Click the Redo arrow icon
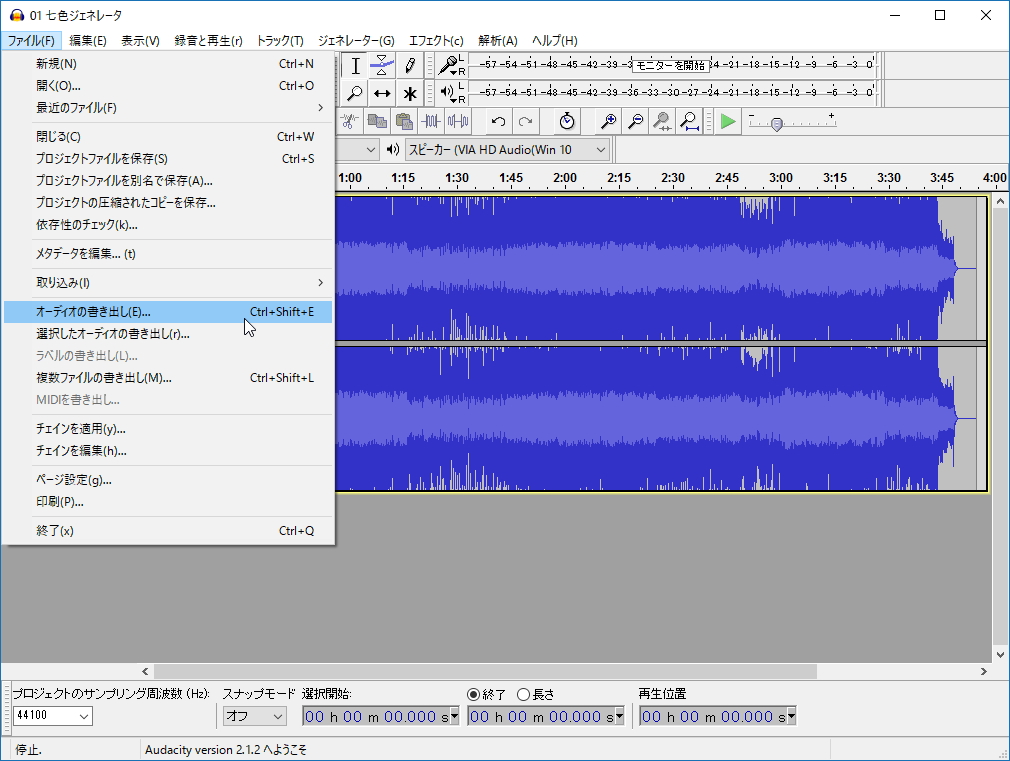 click(x=526, y=121)
